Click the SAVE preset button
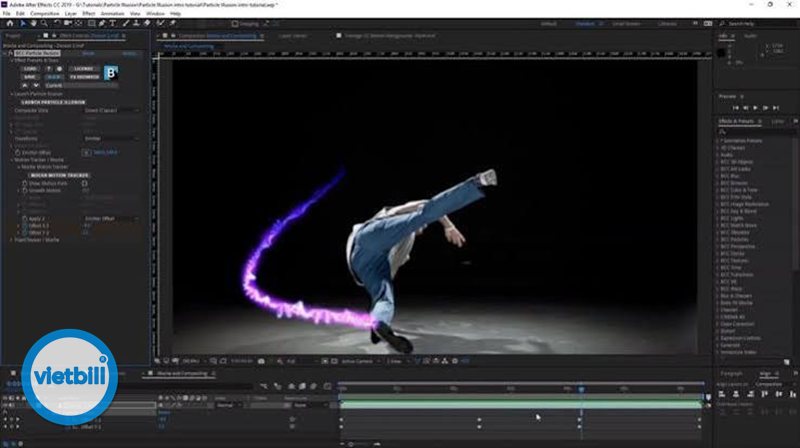 [30, 77]
